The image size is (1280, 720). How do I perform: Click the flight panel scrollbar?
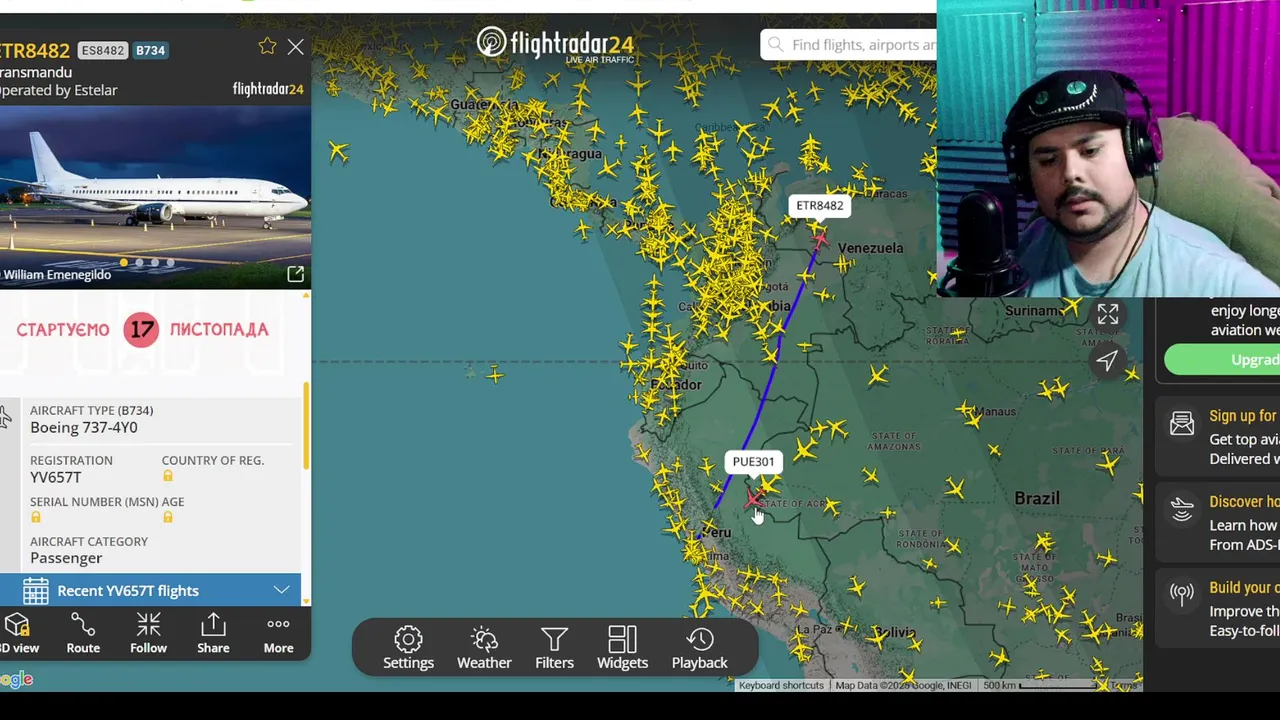tap(305, 427)
